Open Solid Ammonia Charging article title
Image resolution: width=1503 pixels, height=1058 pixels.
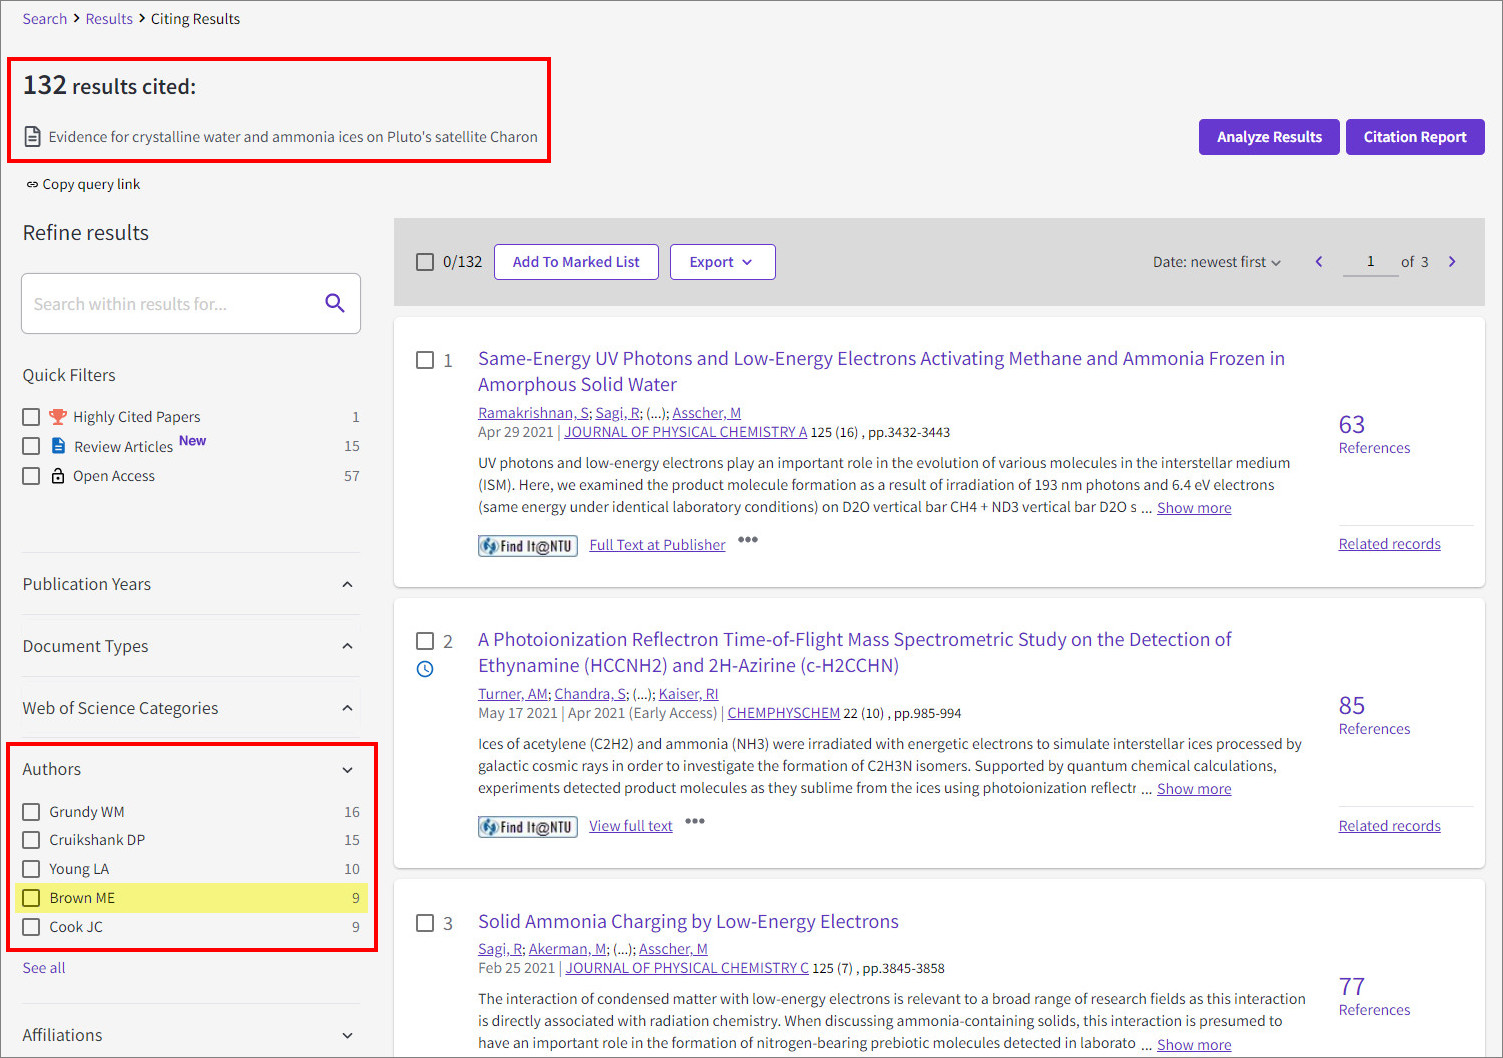pyautogui.click(x=688, y=921)
